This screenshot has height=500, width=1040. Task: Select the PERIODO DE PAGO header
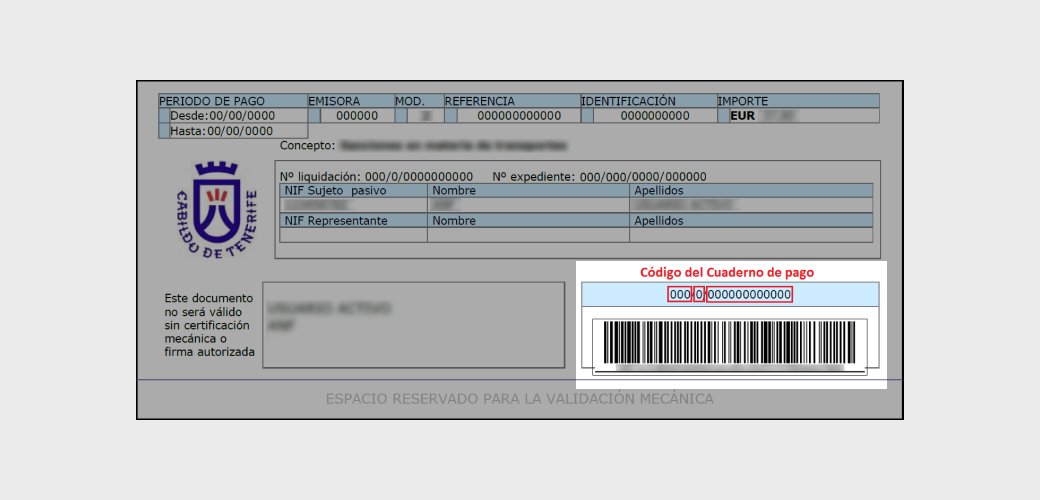click(233, 101)
